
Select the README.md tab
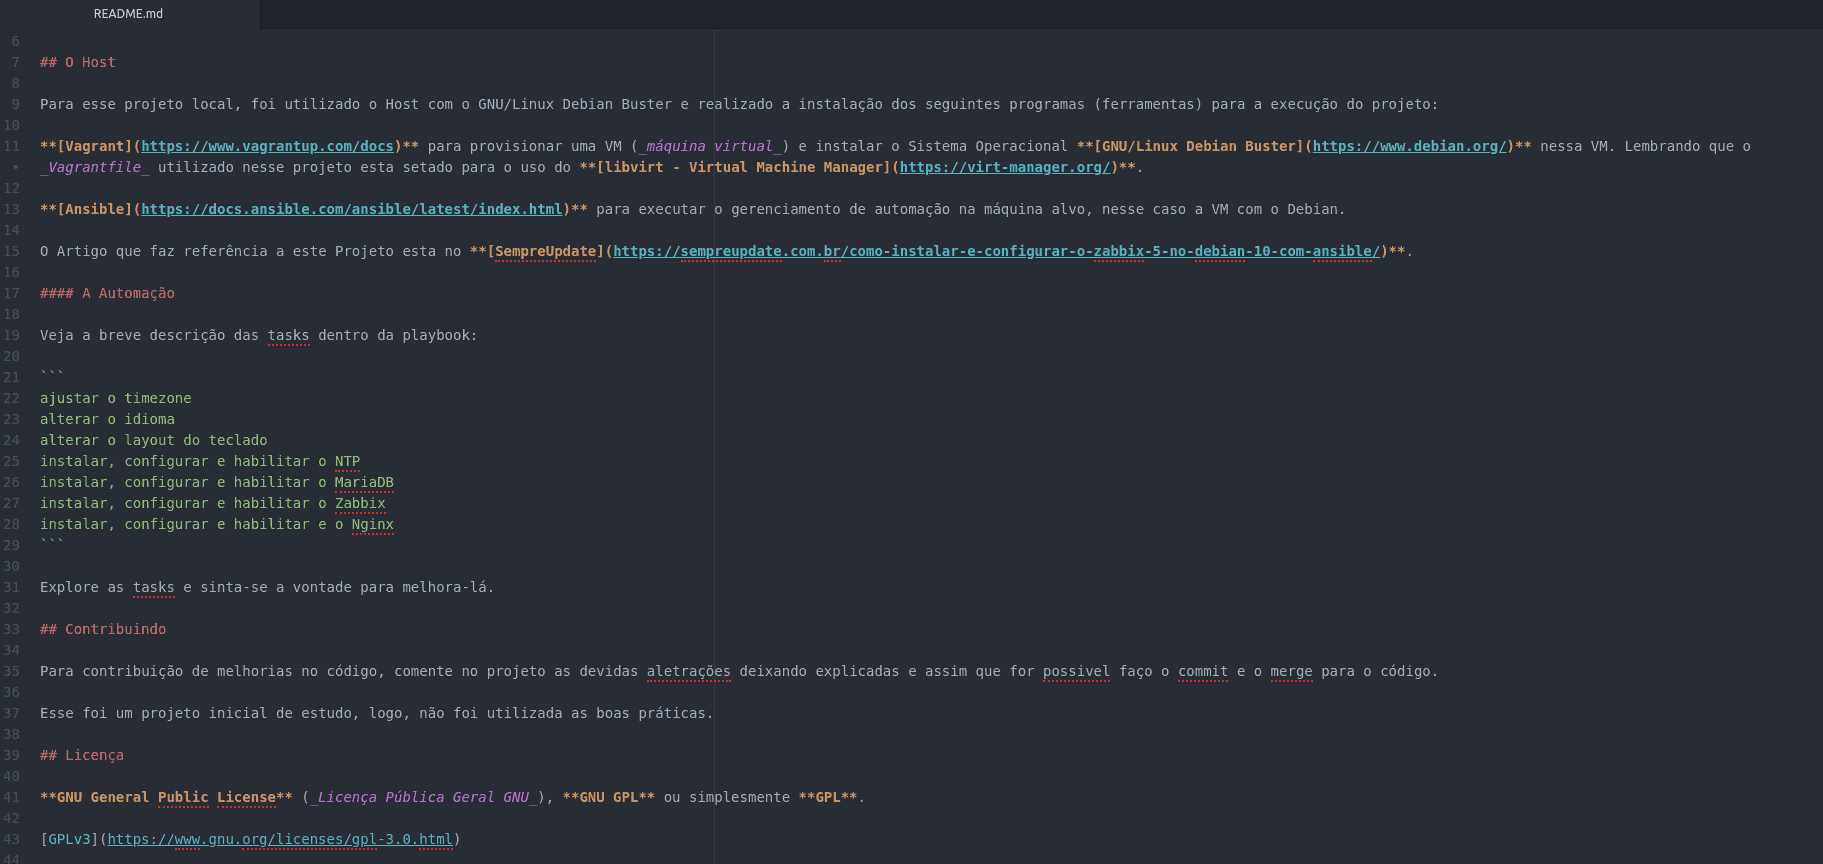(128, 14)
